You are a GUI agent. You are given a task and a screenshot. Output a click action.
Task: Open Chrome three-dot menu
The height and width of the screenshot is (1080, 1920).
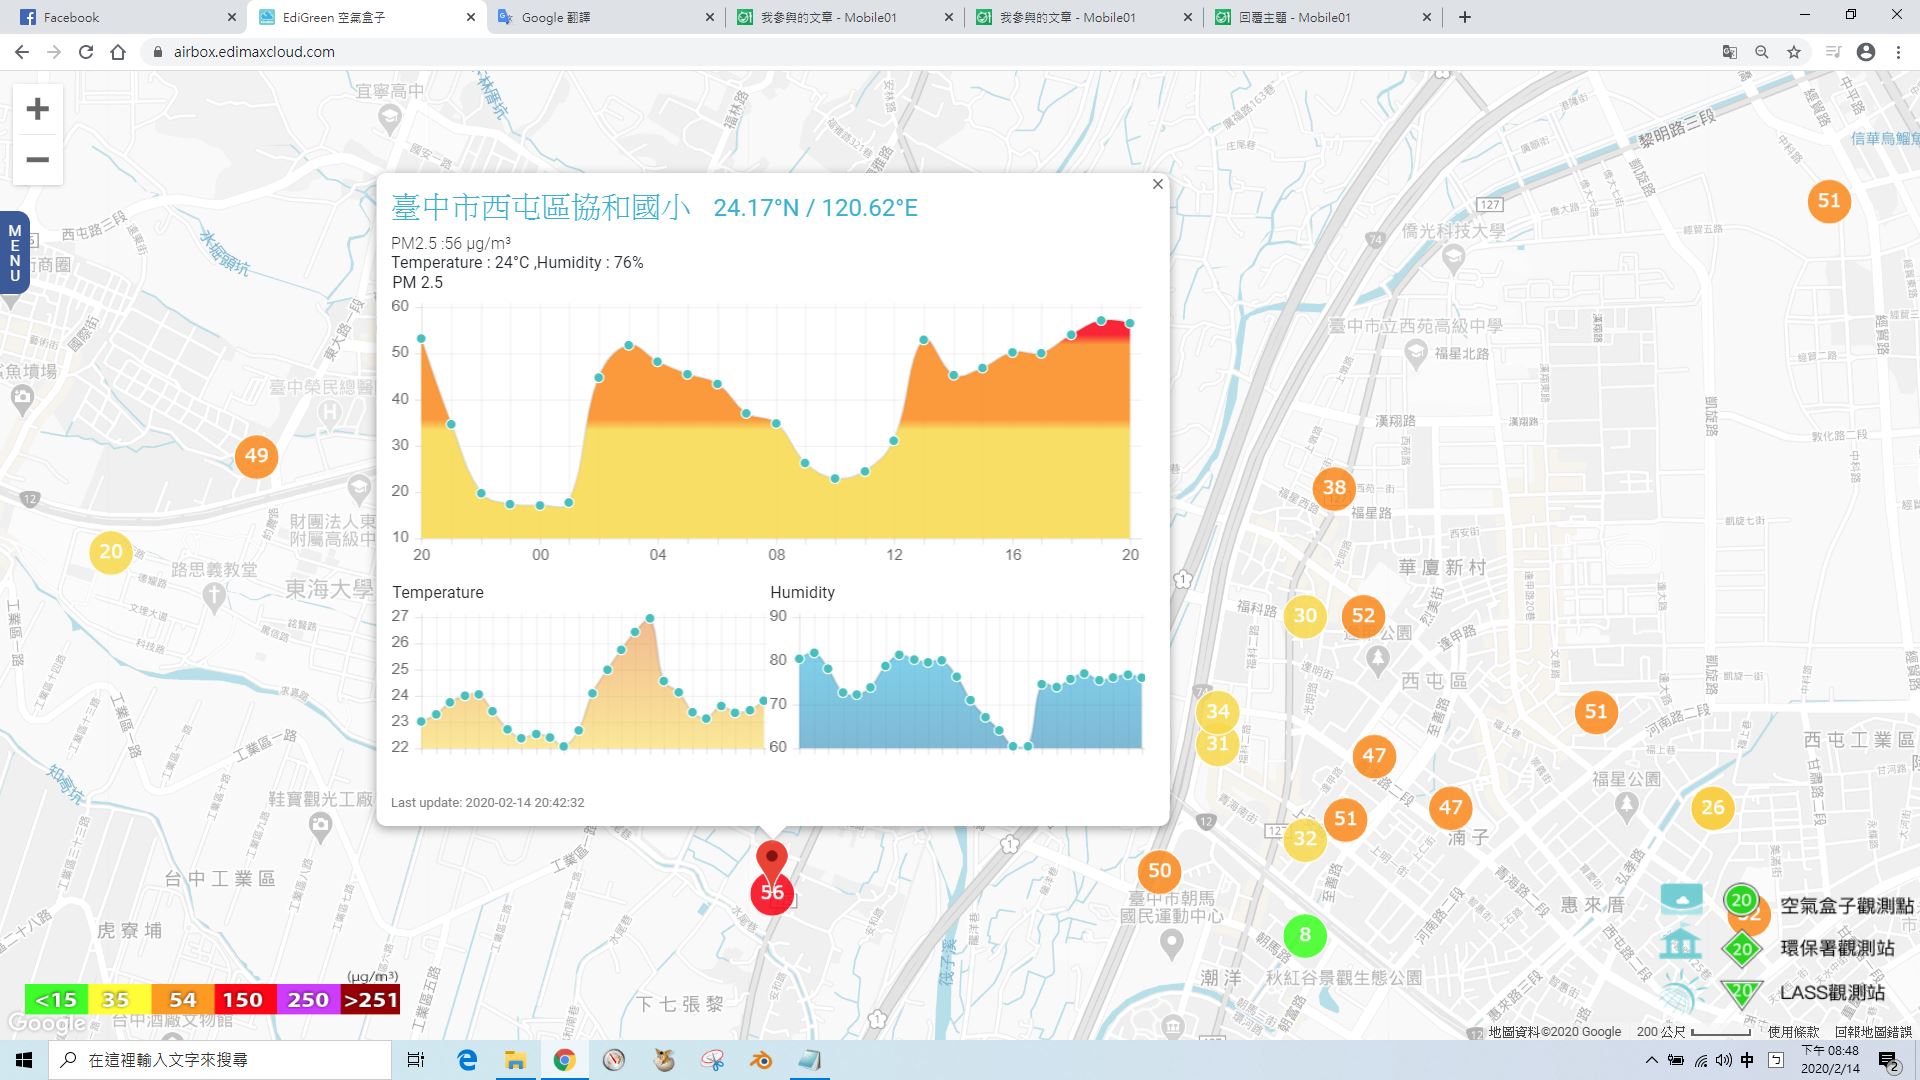pos(1898,52)
